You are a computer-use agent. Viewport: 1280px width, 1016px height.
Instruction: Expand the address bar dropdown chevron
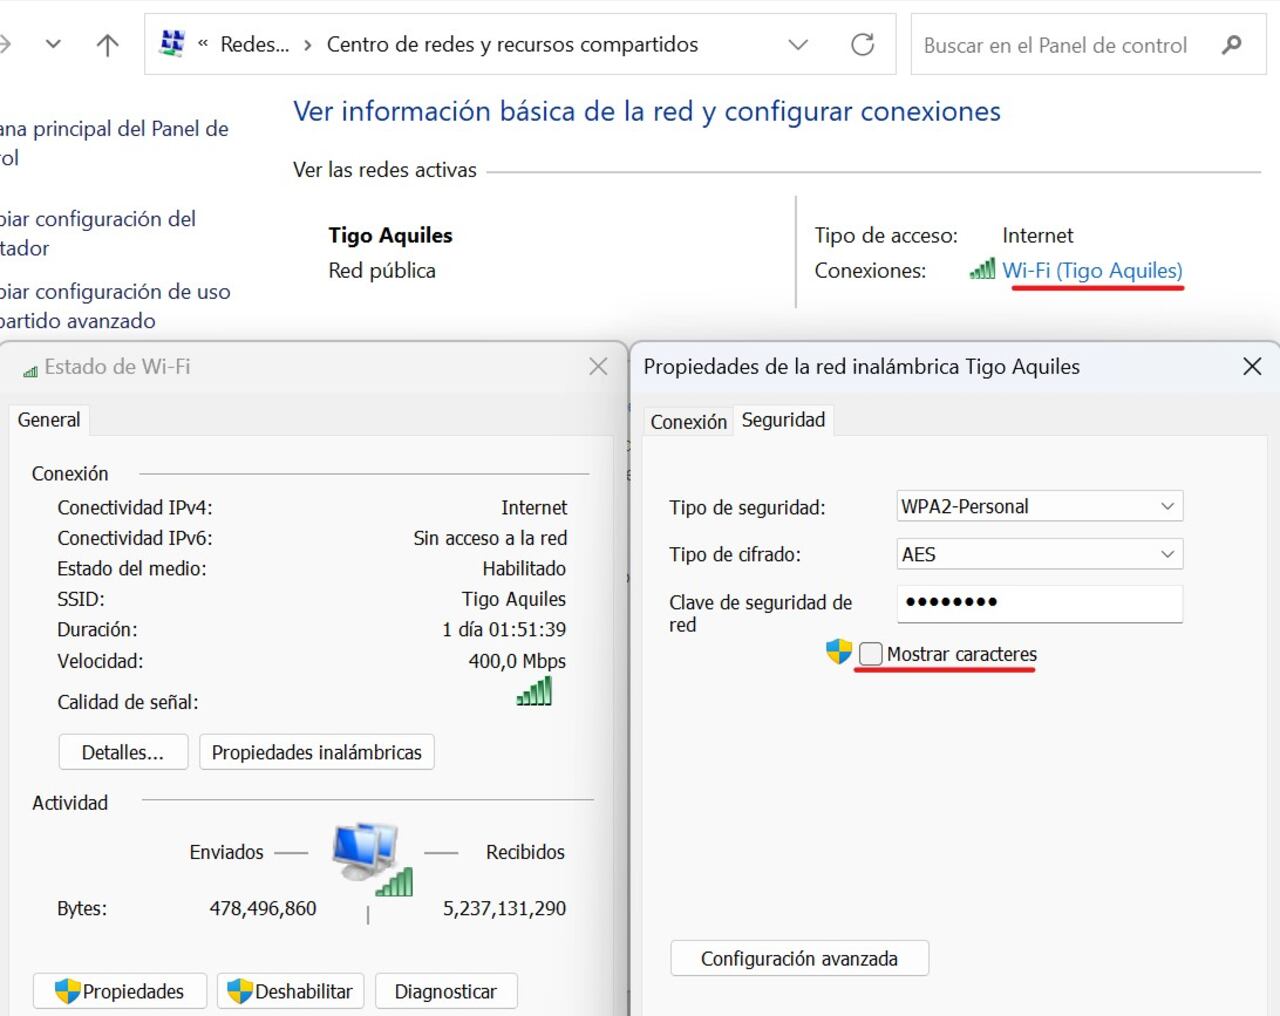point(797,44)
